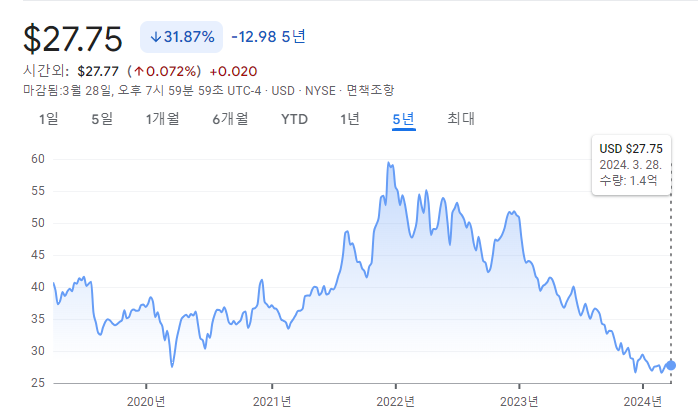The width and height of the screenshot is (698, 420).
Task: Show the 1개월 chart range
Action: [x=162, y=119]
